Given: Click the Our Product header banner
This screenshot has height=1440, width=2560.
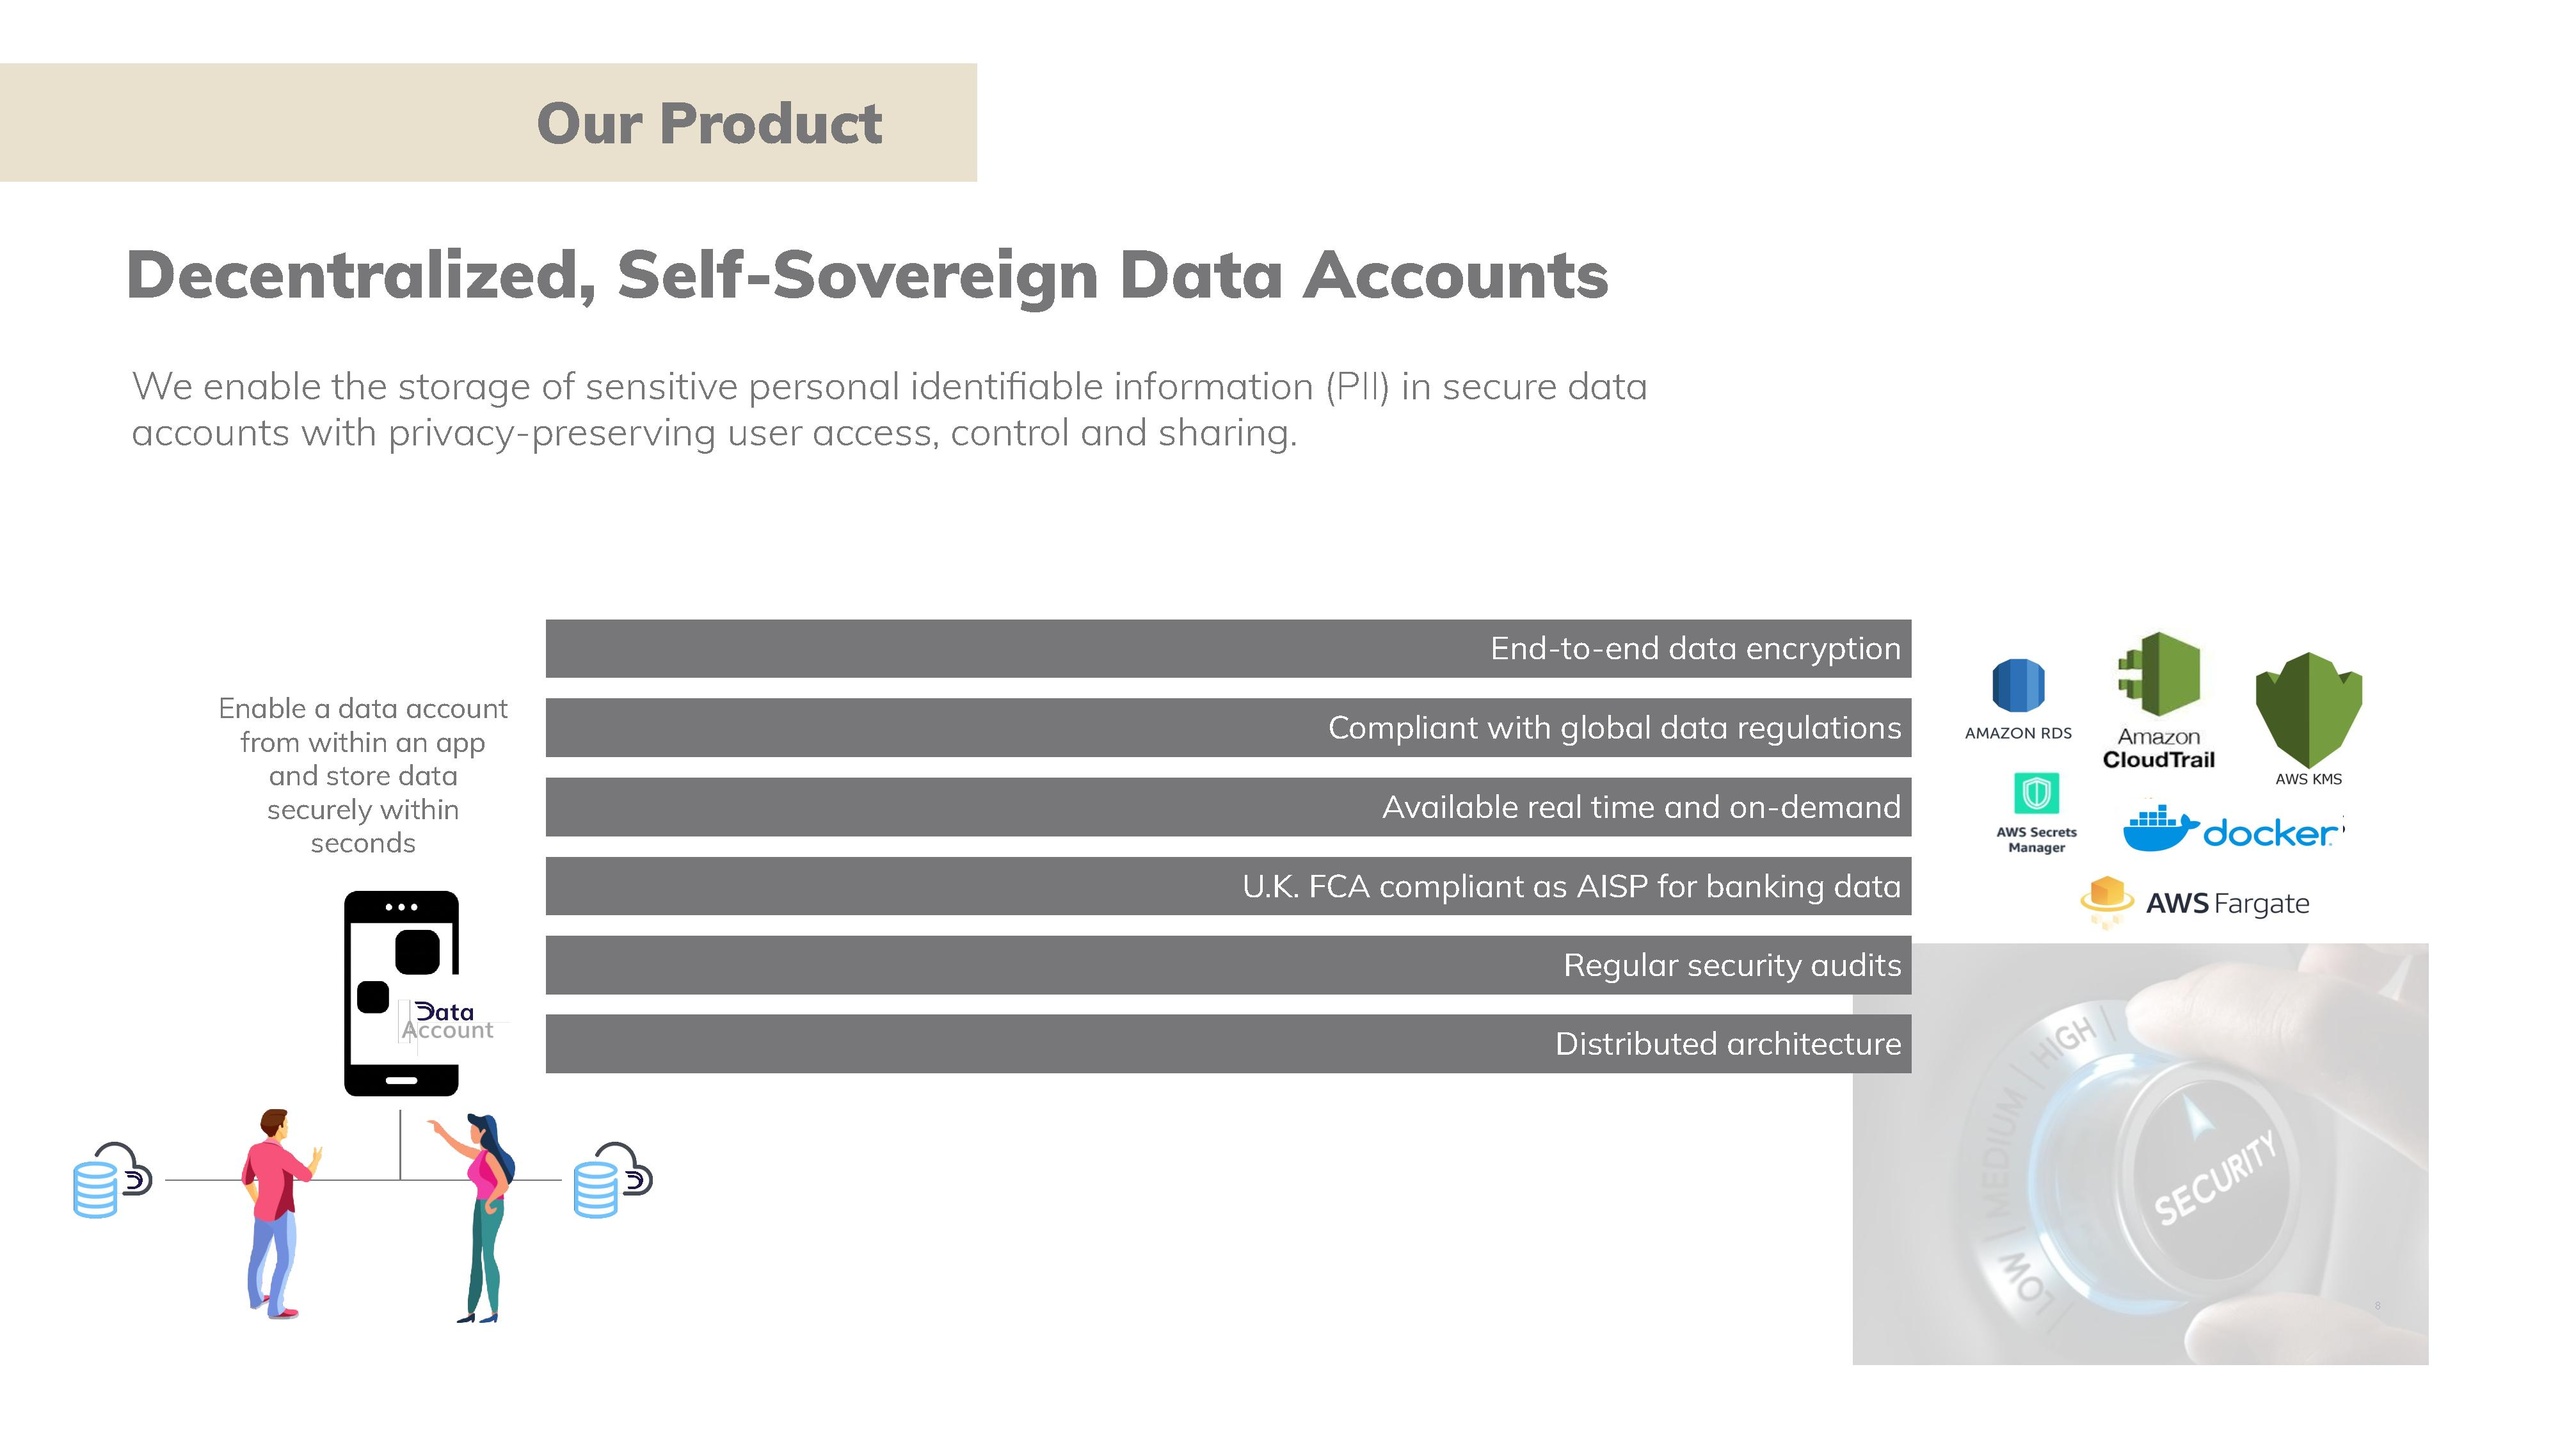Looking at the screenshot, I should [488, 123].
